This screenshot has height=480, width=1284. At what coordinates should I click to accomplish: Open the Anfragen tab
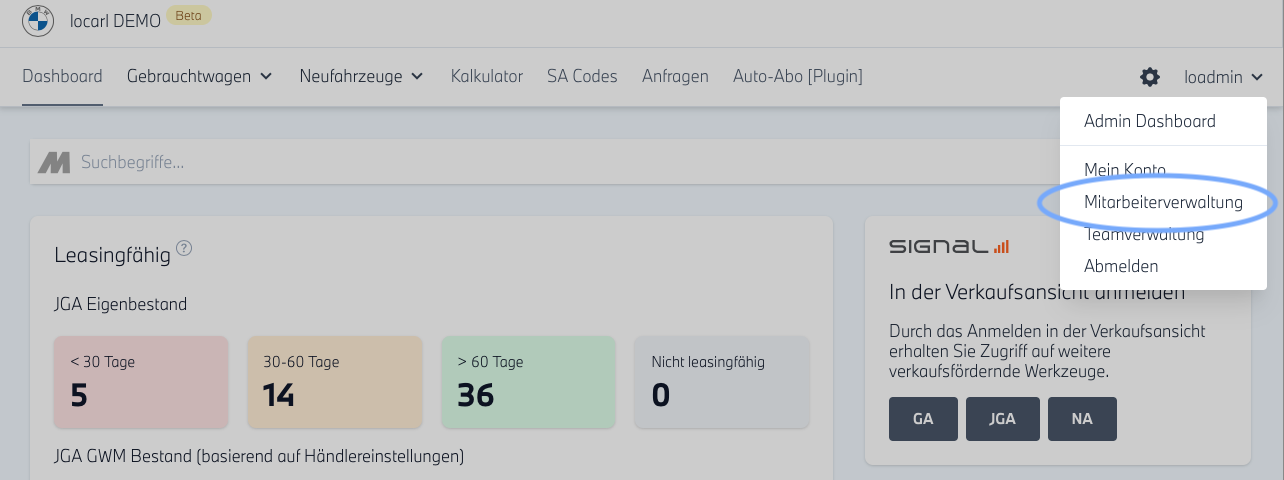click(675, 76)
